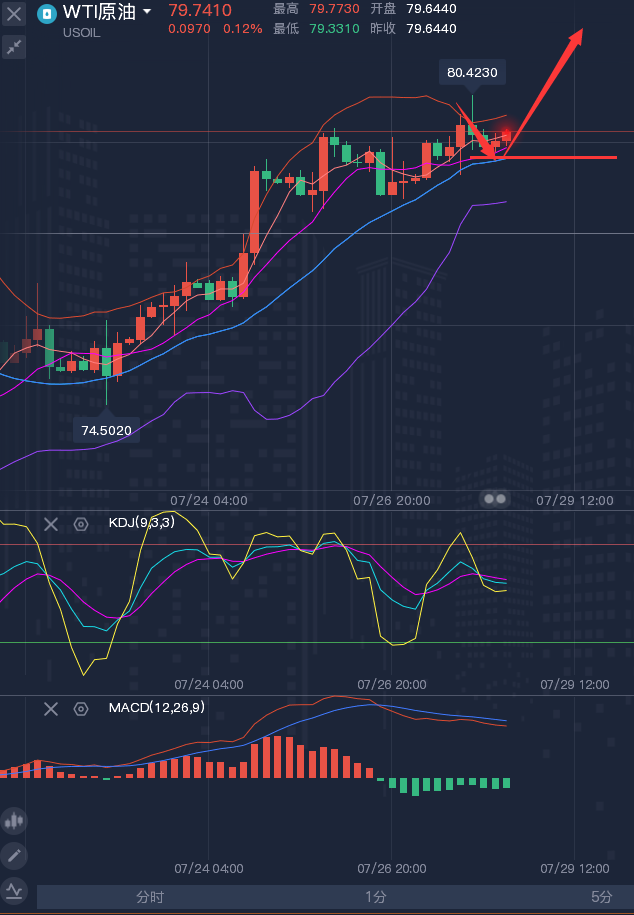Click the 昨收 previous close 79.6440

click(431, 29)
